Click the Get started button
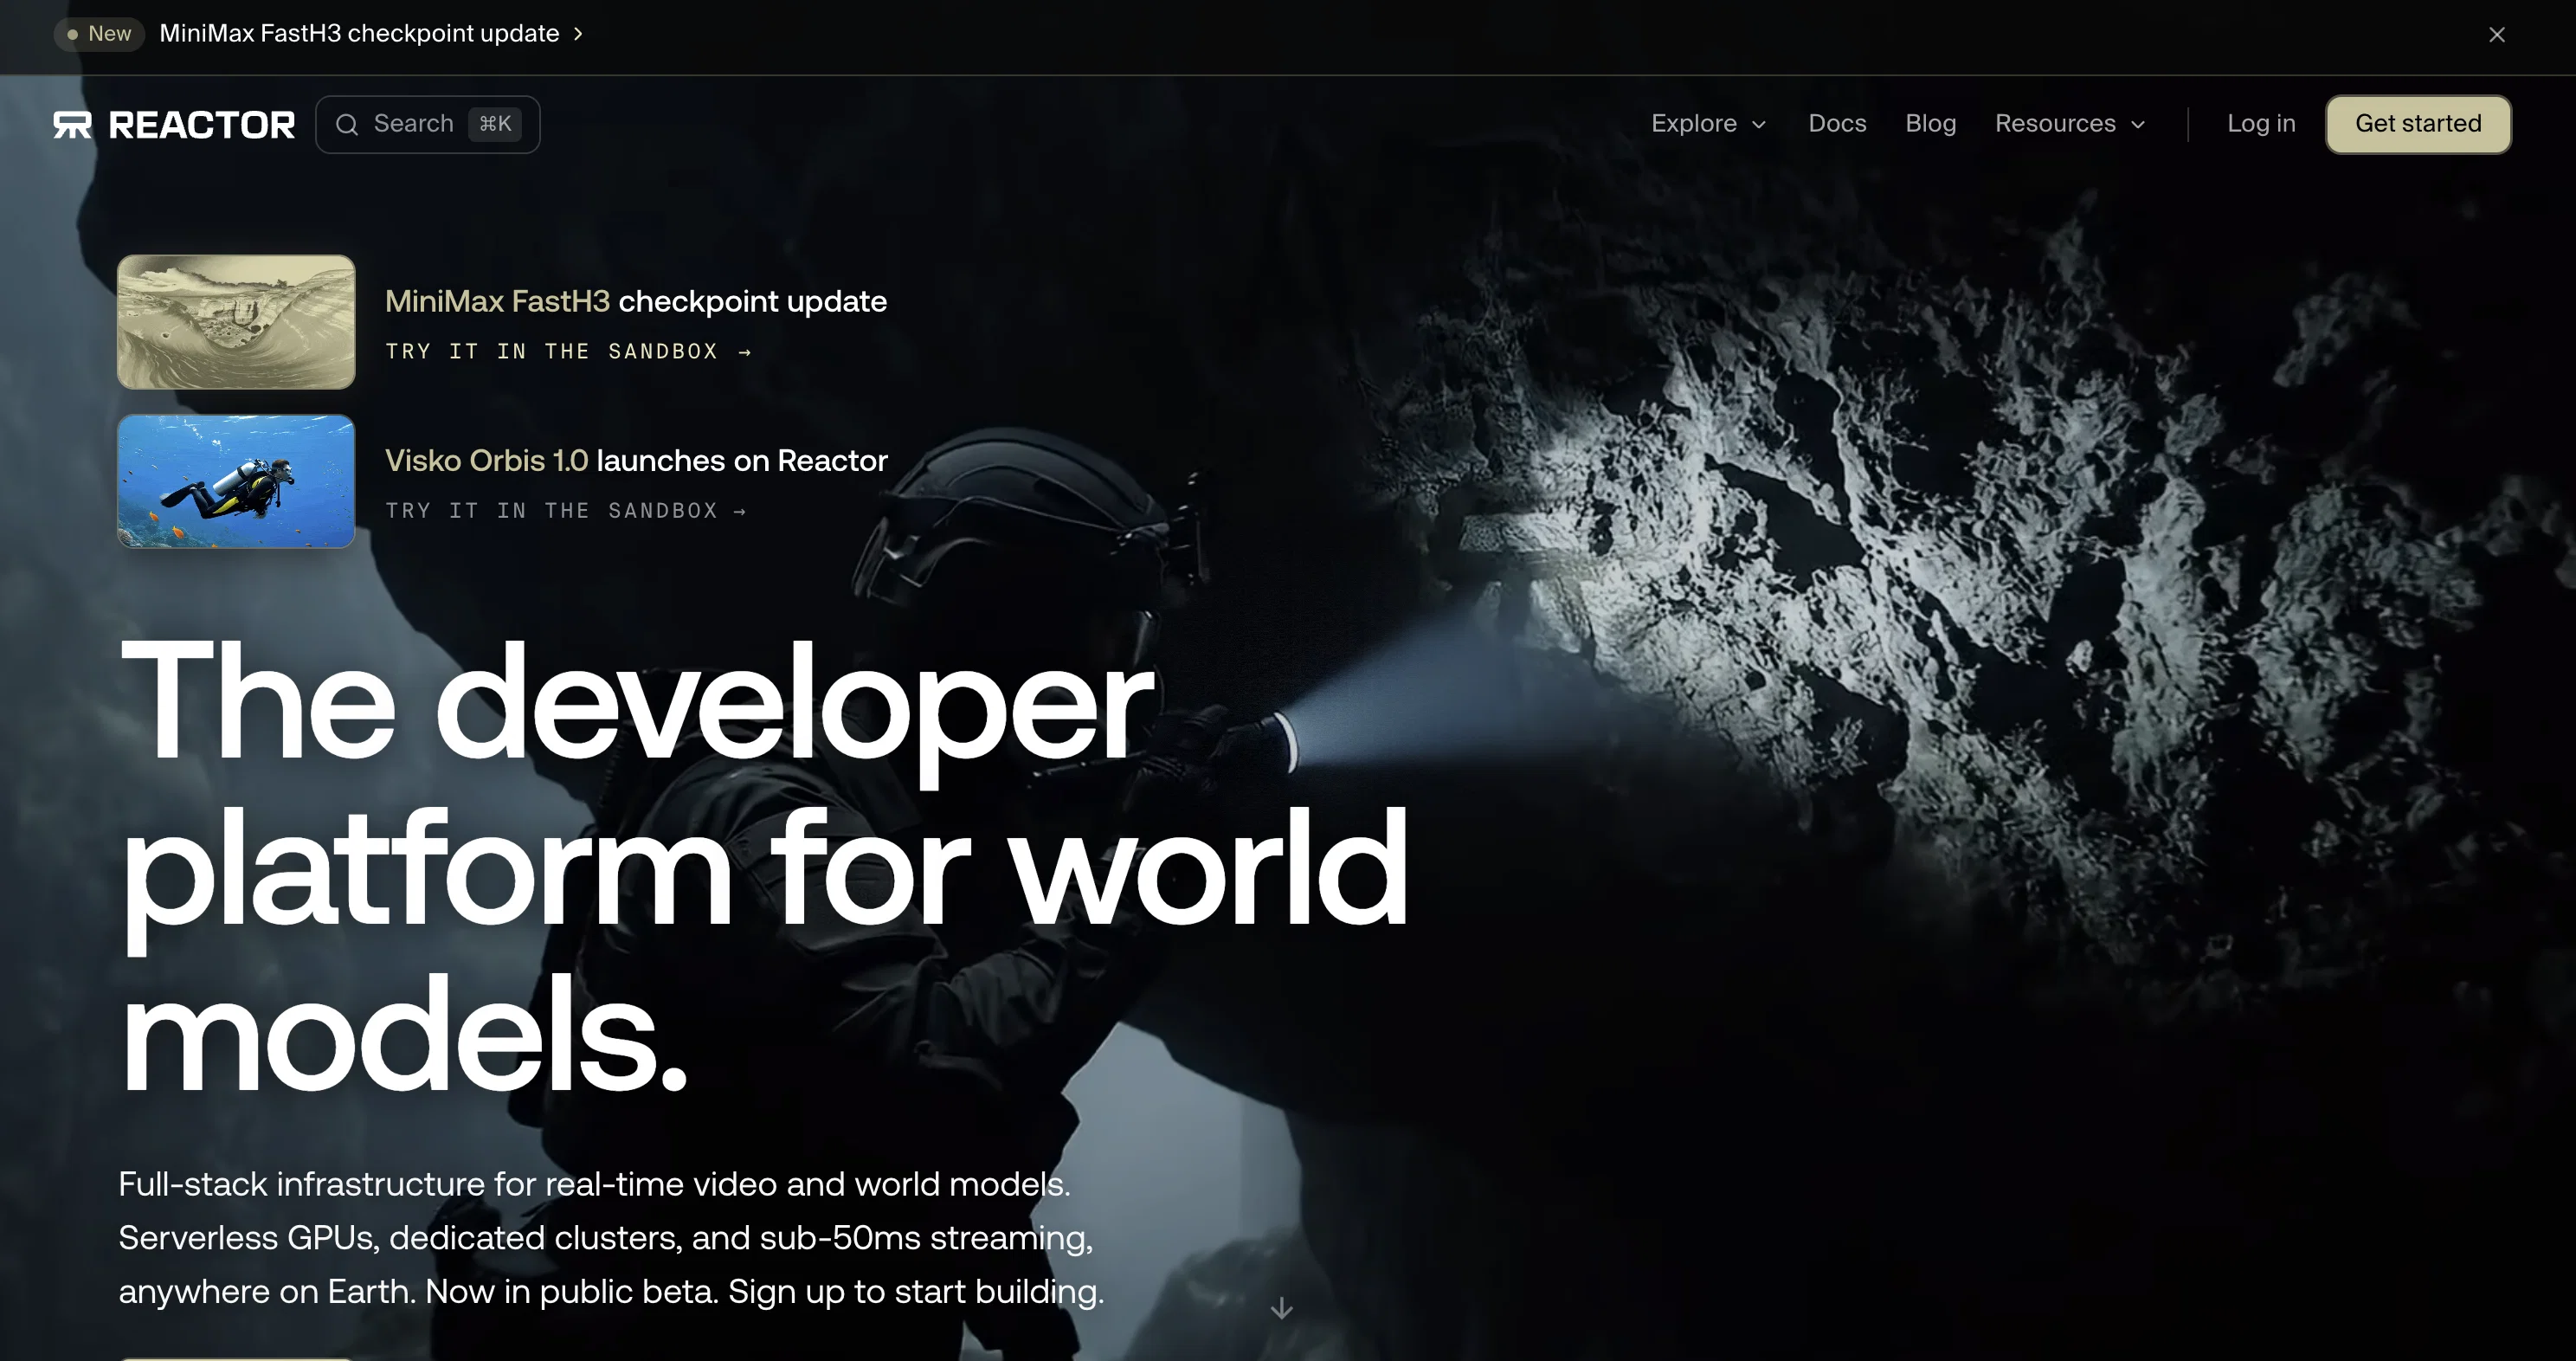 [2418, 124]
